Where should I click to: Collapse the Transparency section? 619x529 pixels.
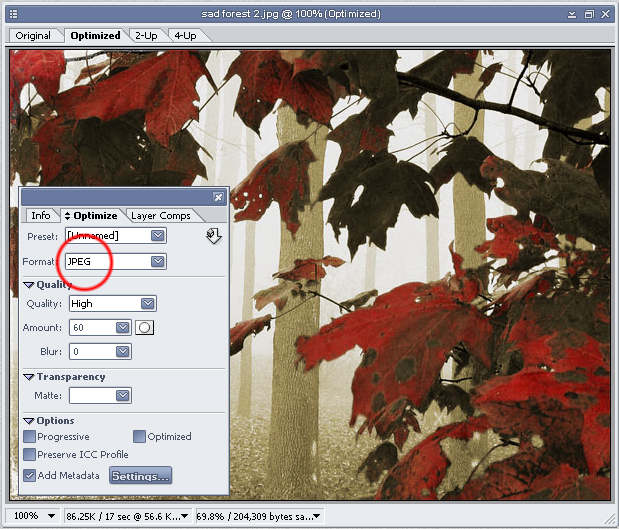(29, 377)
